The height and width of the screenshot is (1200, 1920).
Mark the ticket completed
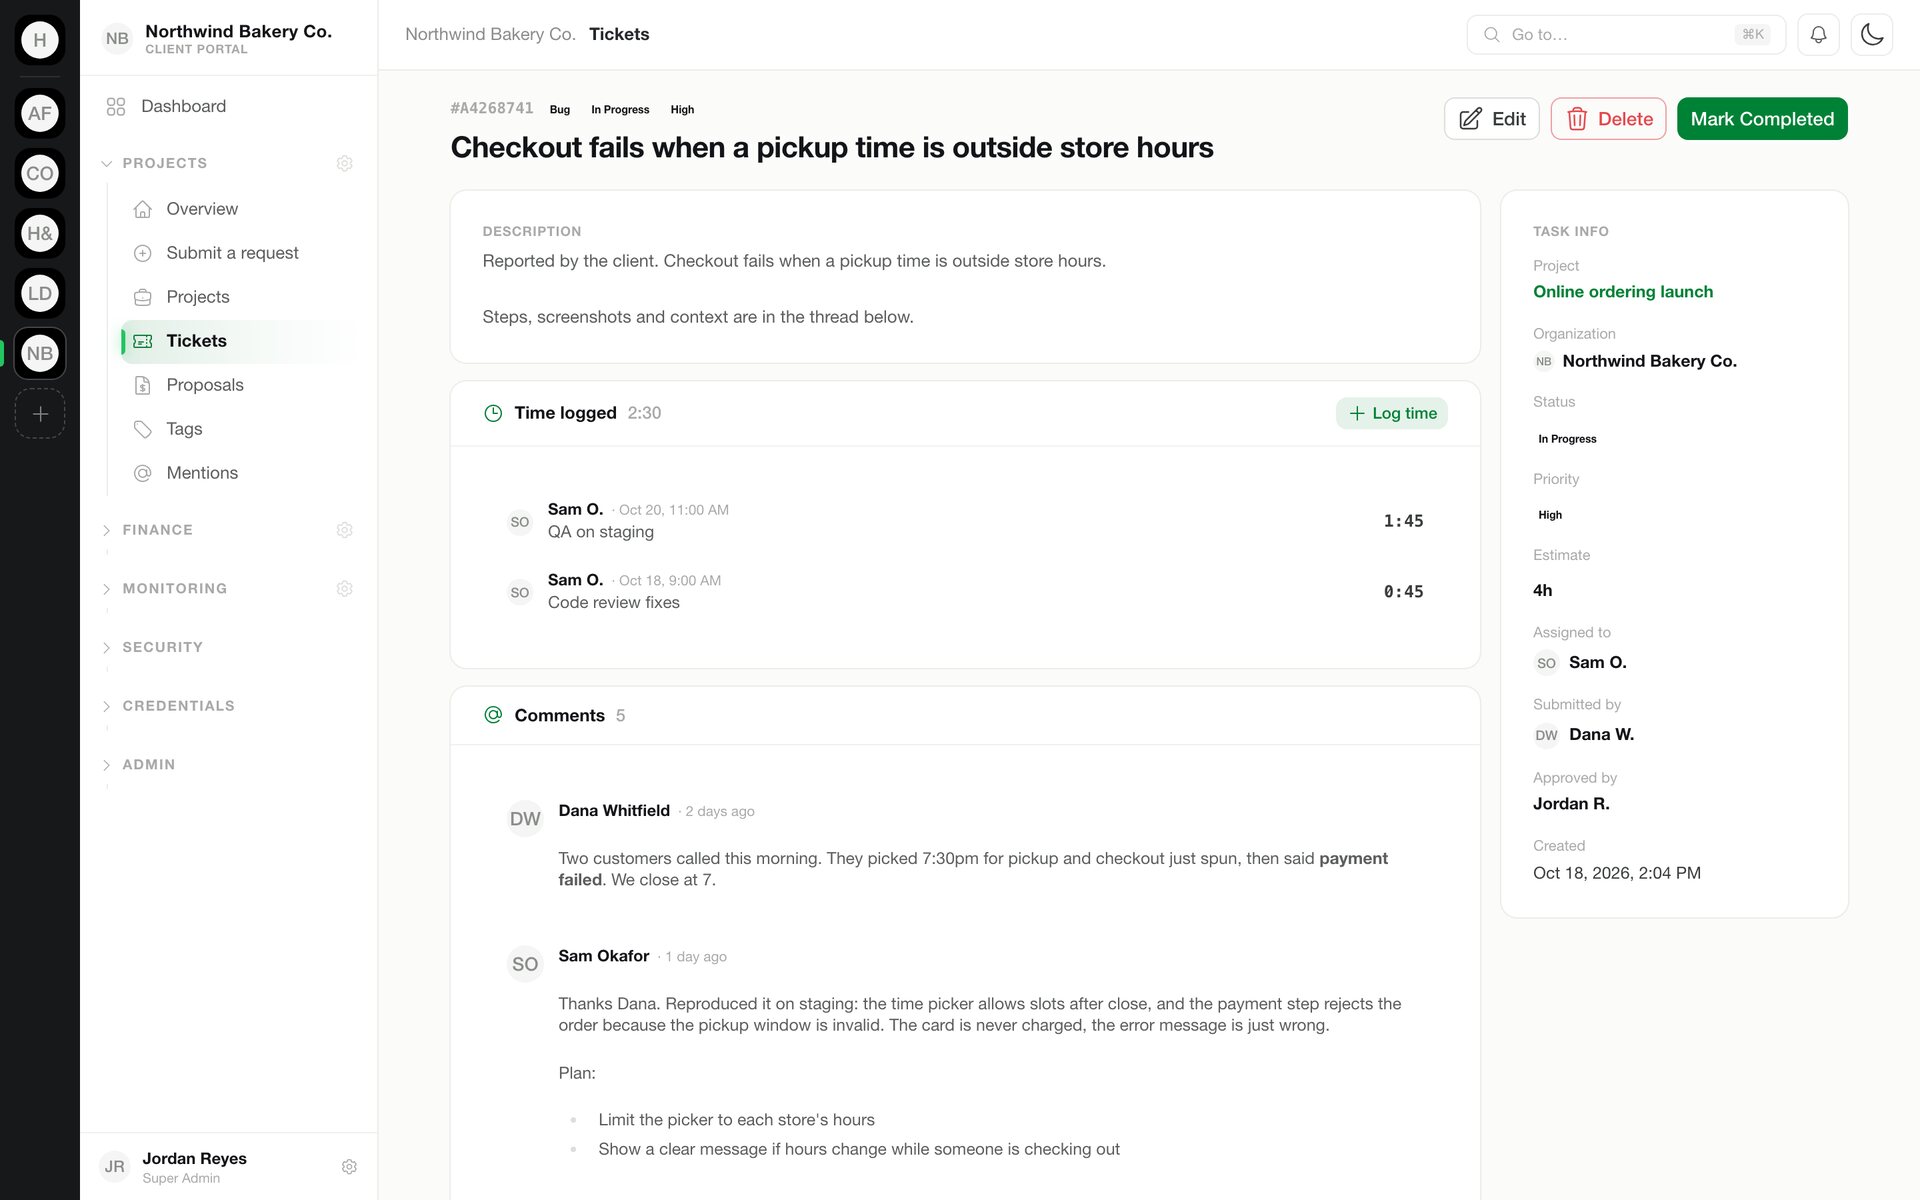click(x=1762, y=119)
